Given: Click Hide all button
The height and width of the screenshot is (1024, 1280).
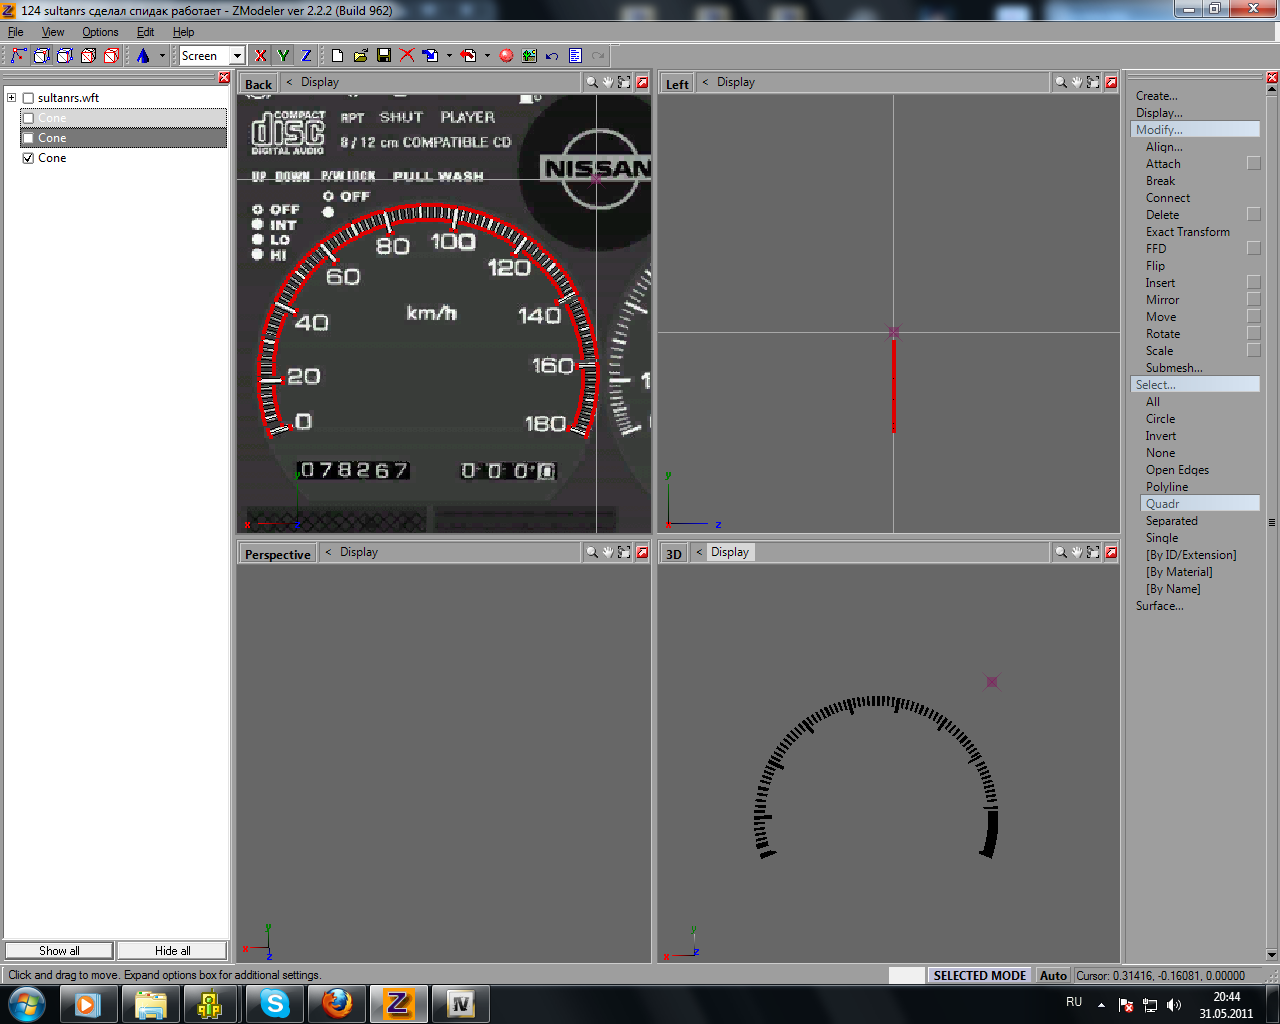Looking at the screenshot, I should (x=173, y=951).
